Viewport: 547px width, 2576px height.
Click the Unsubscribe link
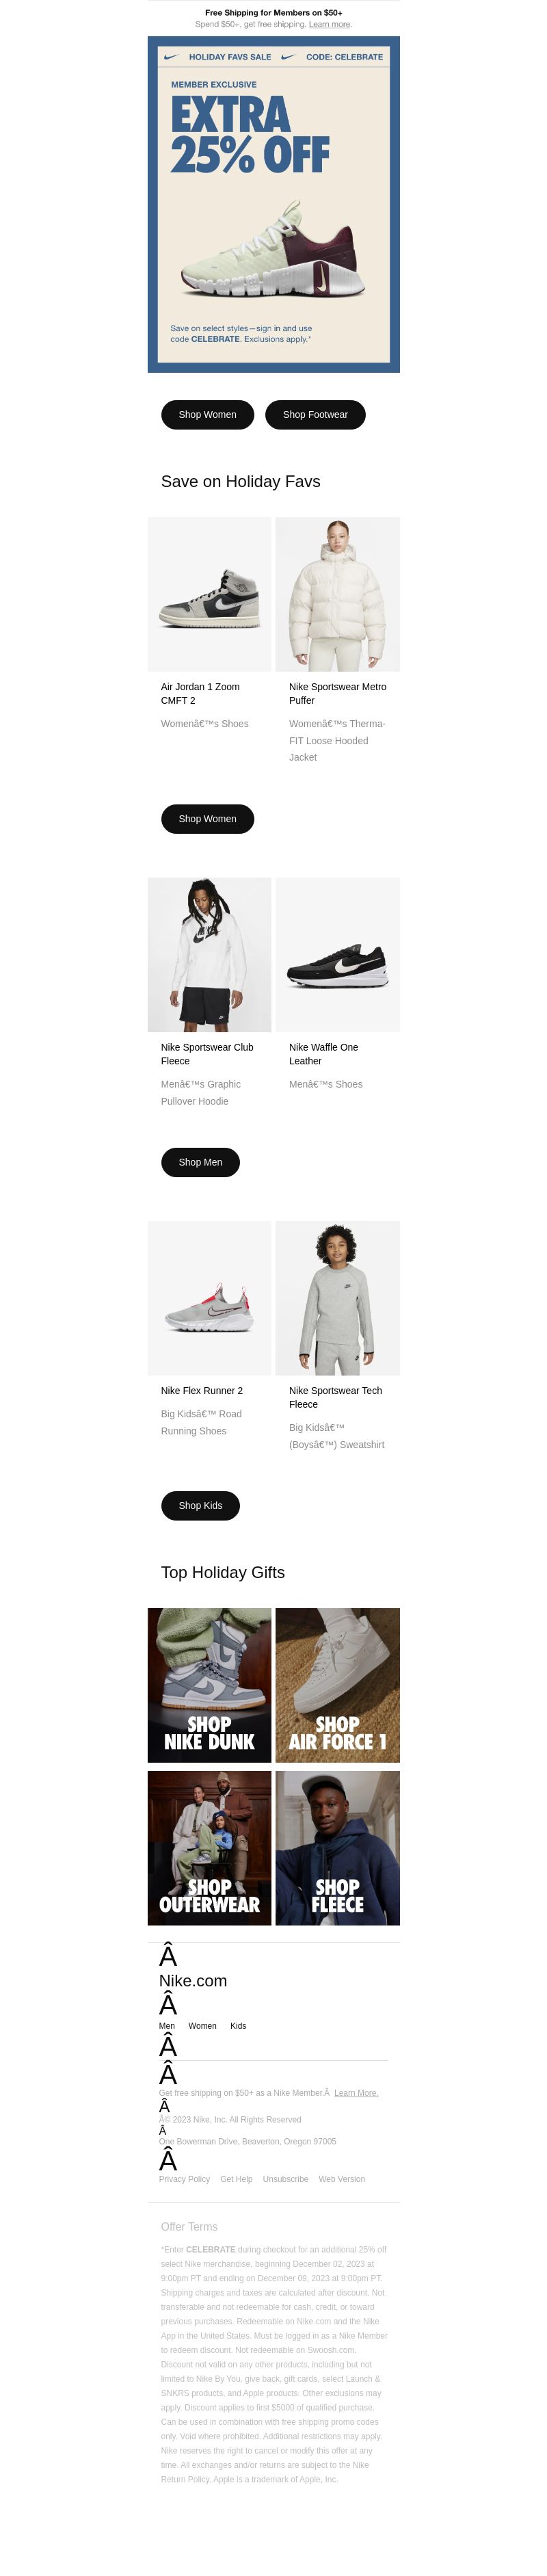(285, 2179)
